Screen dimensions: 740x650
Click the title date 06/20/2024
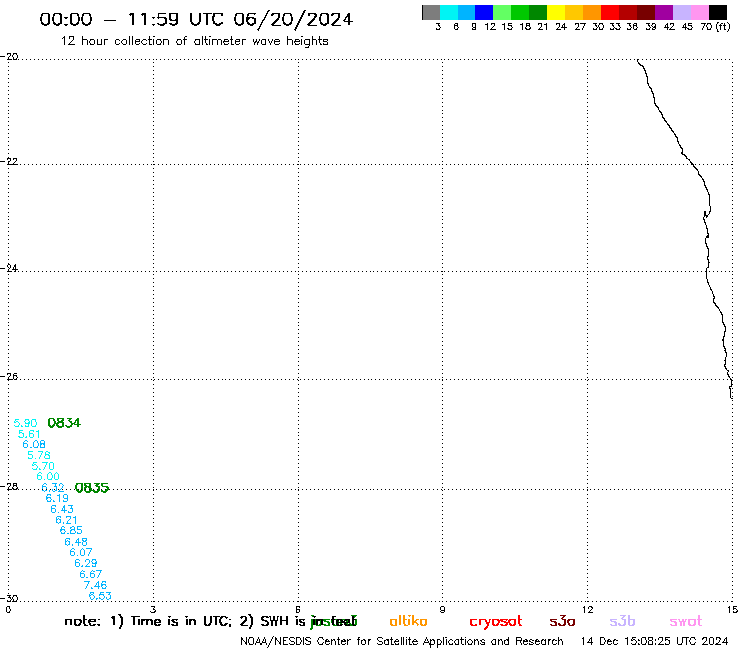(x=293, y=19)
